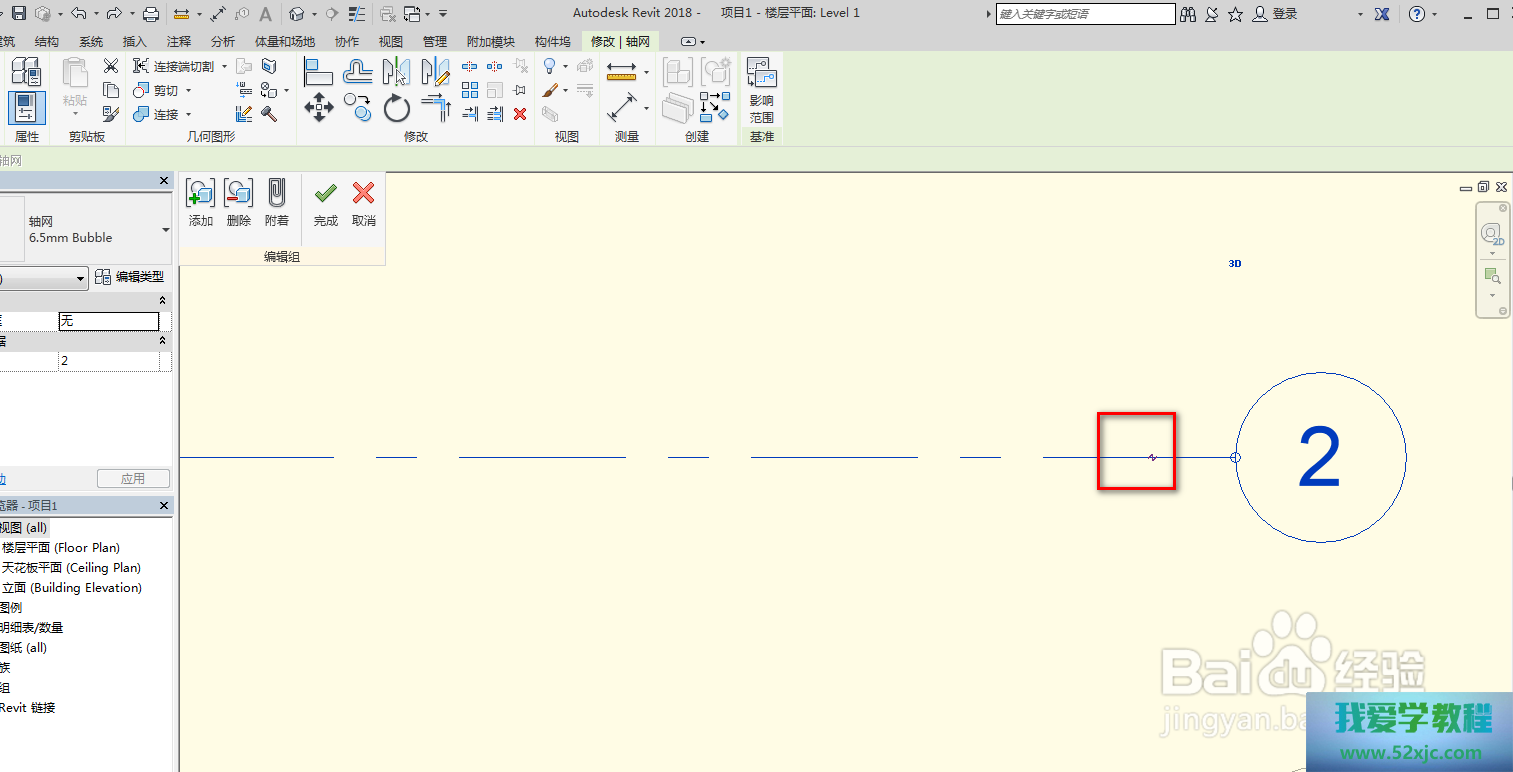Click the Move tool in Modify panel
Viewport: 1513px width, 772px height.
coord(318,107)
